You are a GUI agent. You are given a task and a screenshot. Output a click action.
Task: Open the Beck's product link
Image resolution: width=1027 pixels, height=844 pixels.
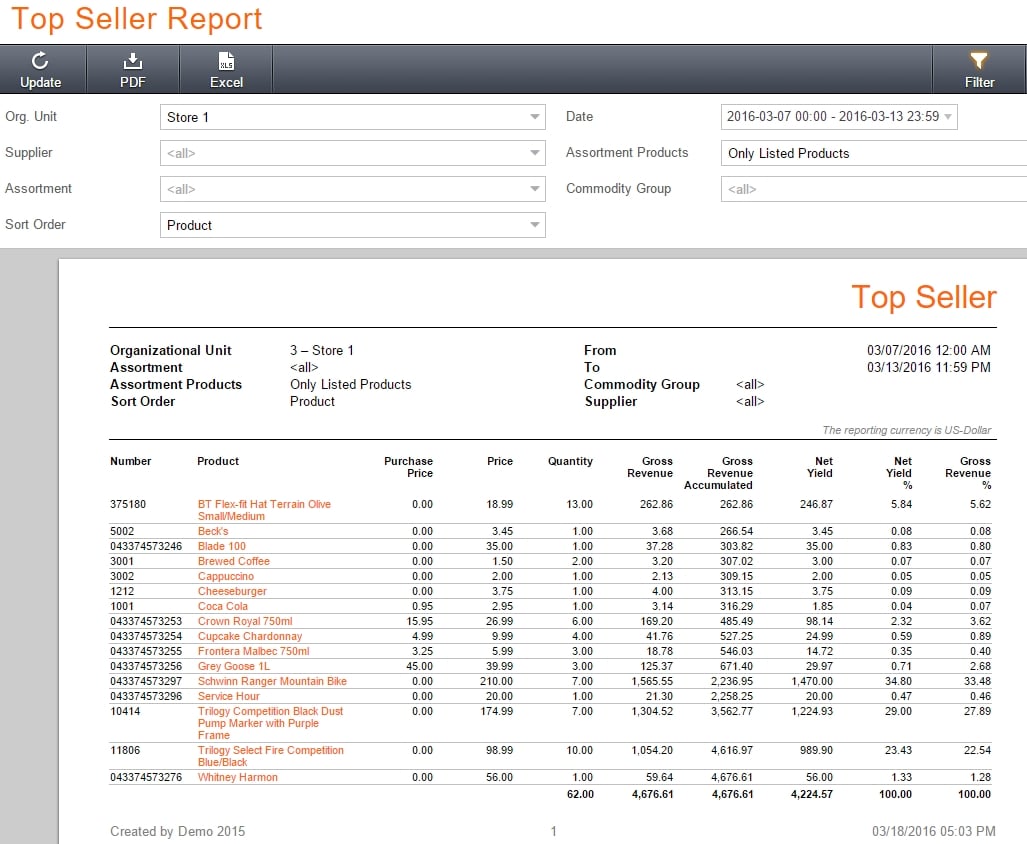pyautogui.click(x=210, y=531)
